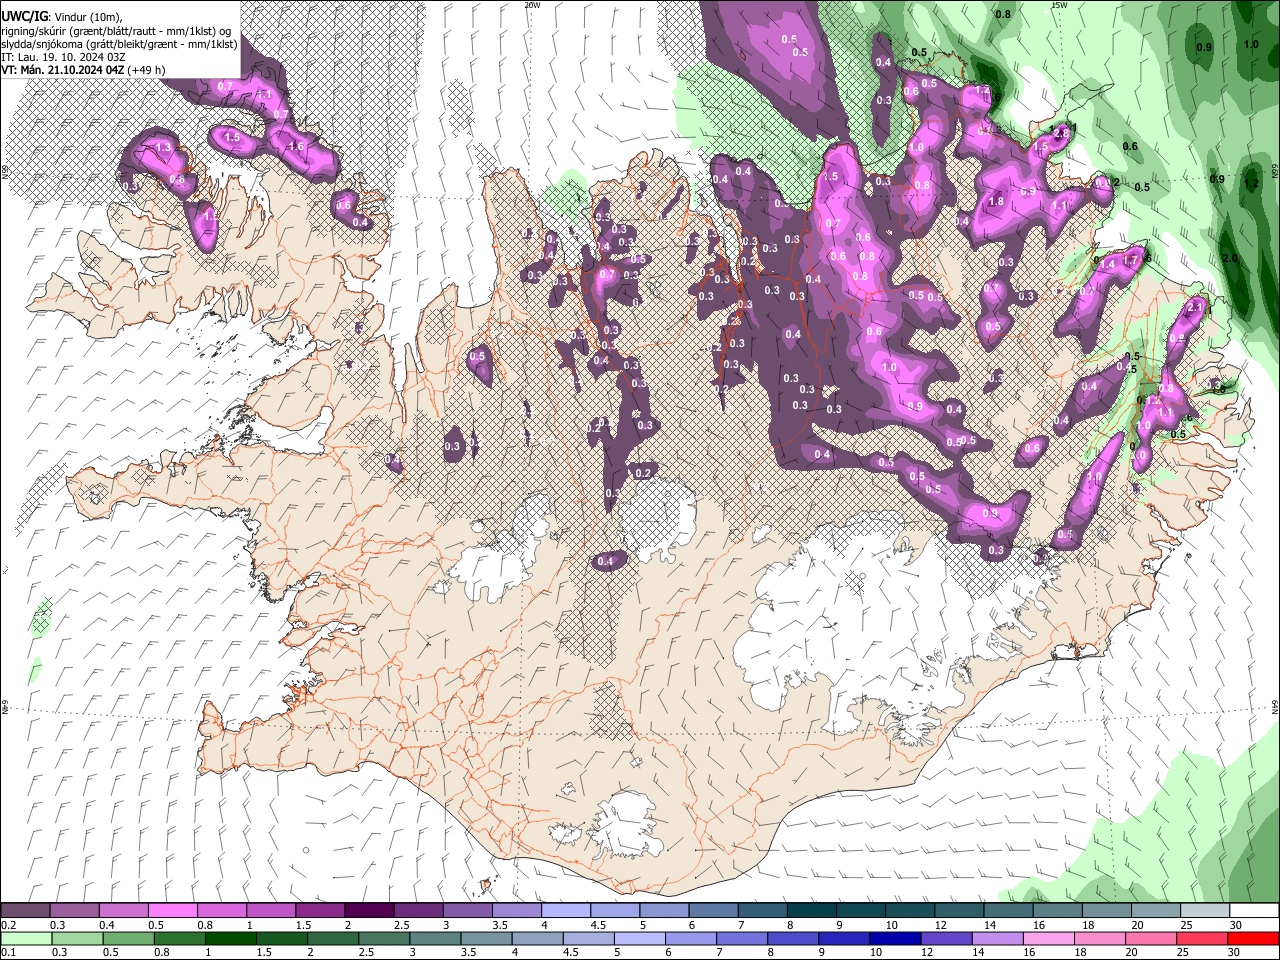Select the bright pink 0.5 swatch in the upper legend row
Image resolution: width=1280 pixels, height=960 pixels.
click(172, 911)
